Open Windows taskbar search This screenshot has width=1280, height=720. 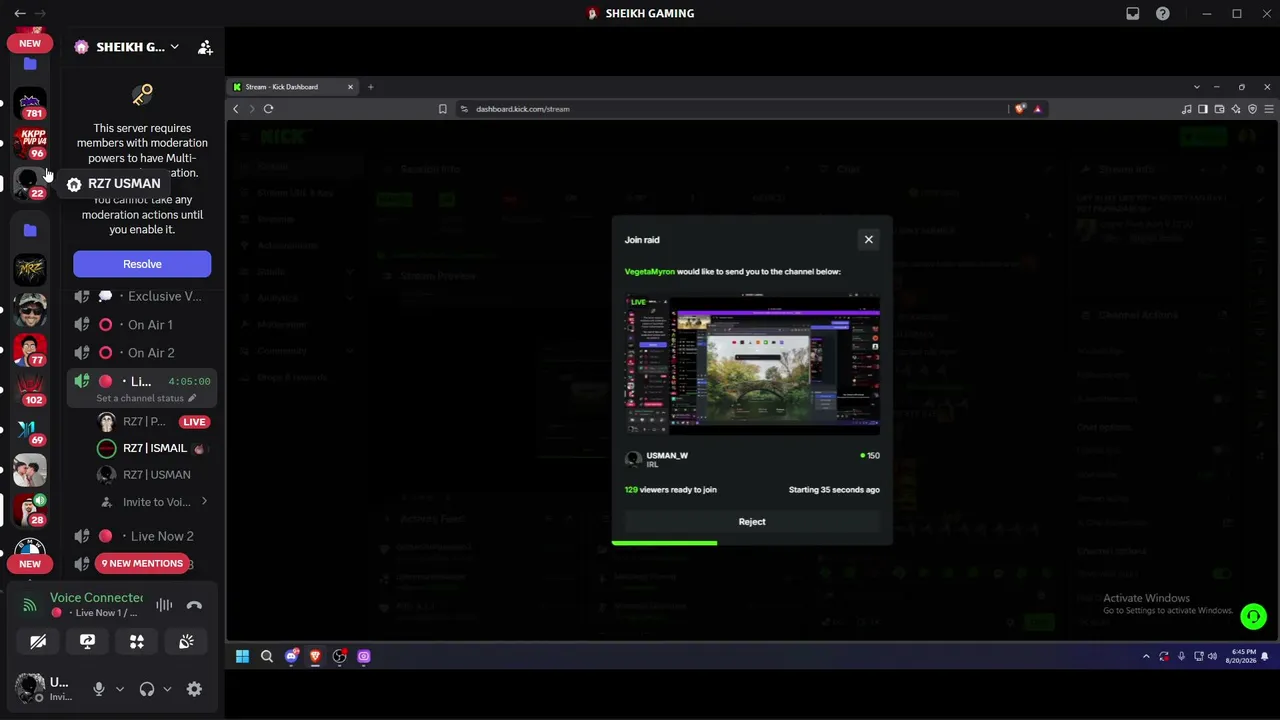267,656
